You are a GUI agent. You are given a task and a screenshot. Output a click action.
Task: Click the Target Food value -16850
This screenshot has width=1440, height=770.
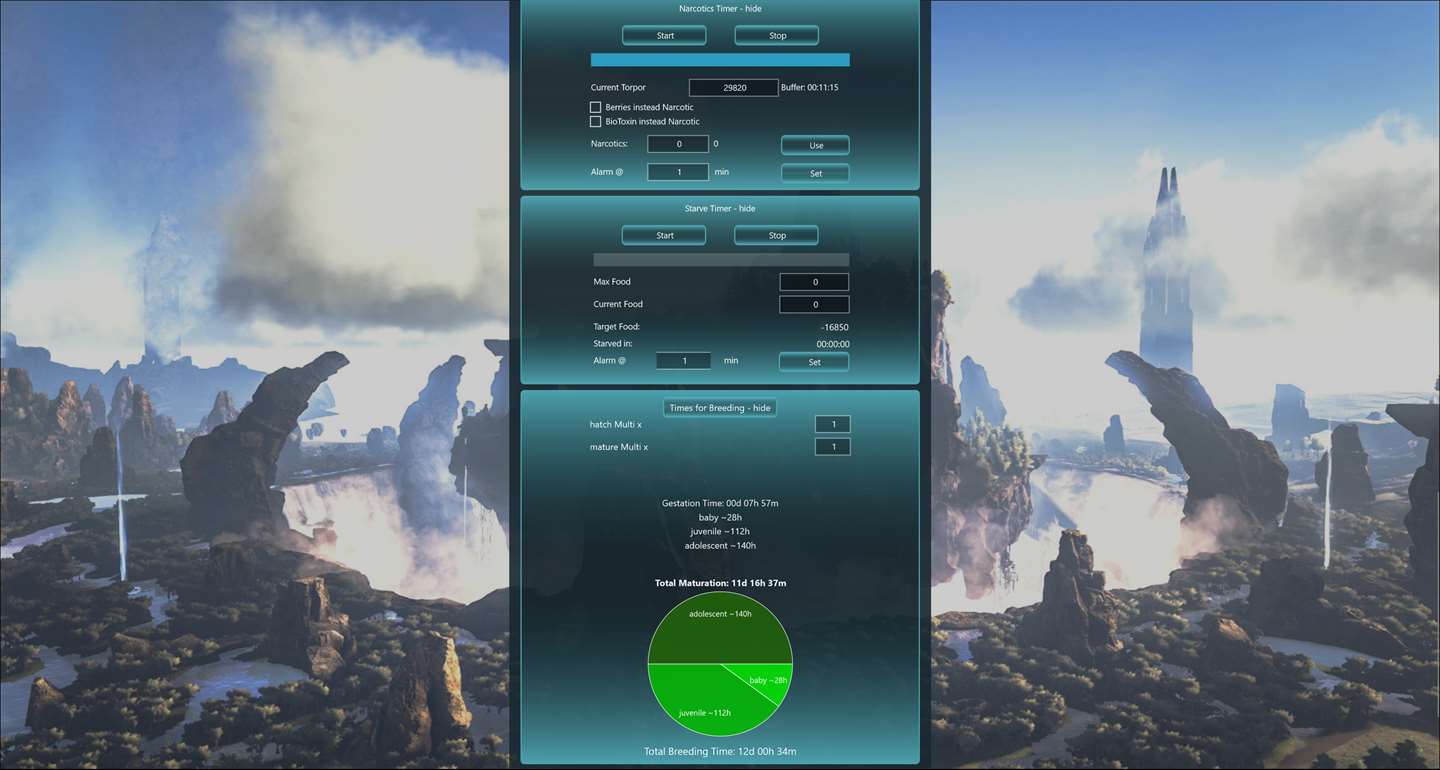pos(834,327)
